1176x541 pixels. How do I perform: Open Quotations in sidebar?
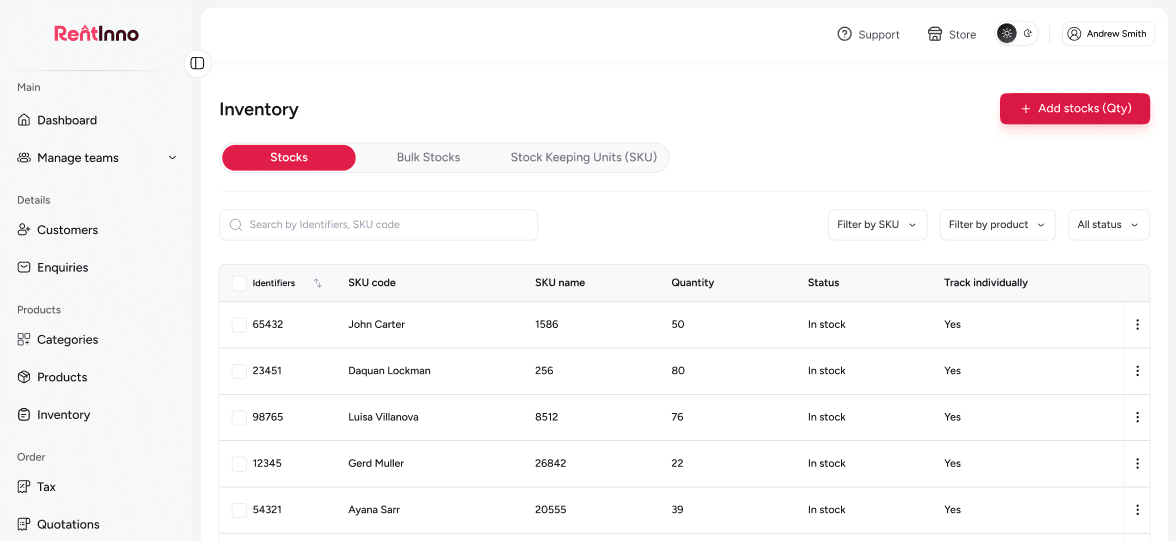coord(58,524)
